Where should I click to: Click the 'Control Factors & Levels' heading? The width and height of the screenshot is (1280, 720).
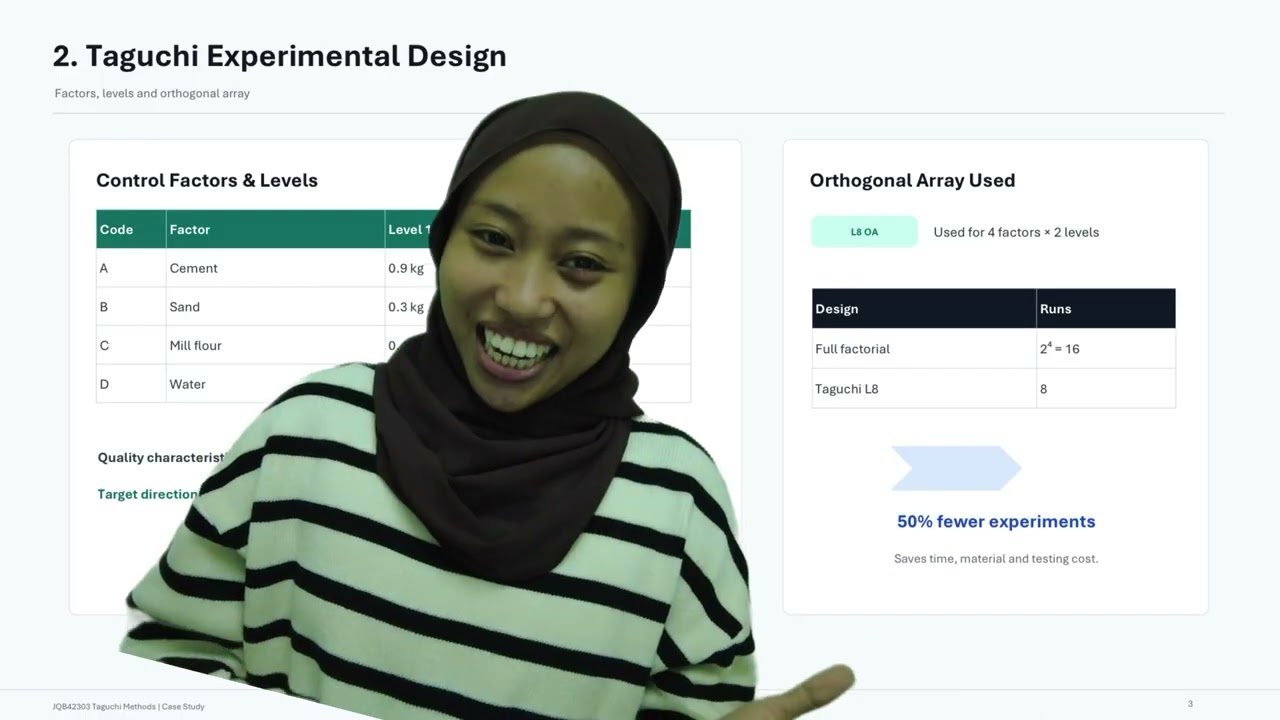[207, 180]
